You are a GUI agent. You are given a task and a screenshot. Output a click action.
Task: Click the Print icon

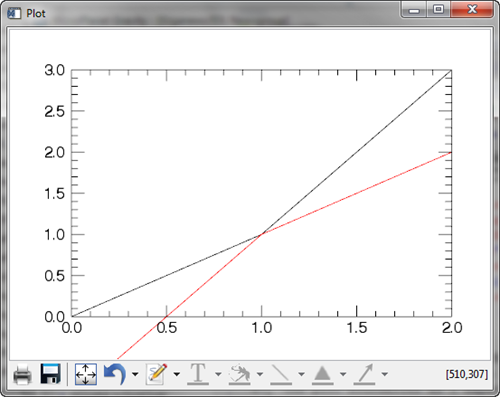23,375
